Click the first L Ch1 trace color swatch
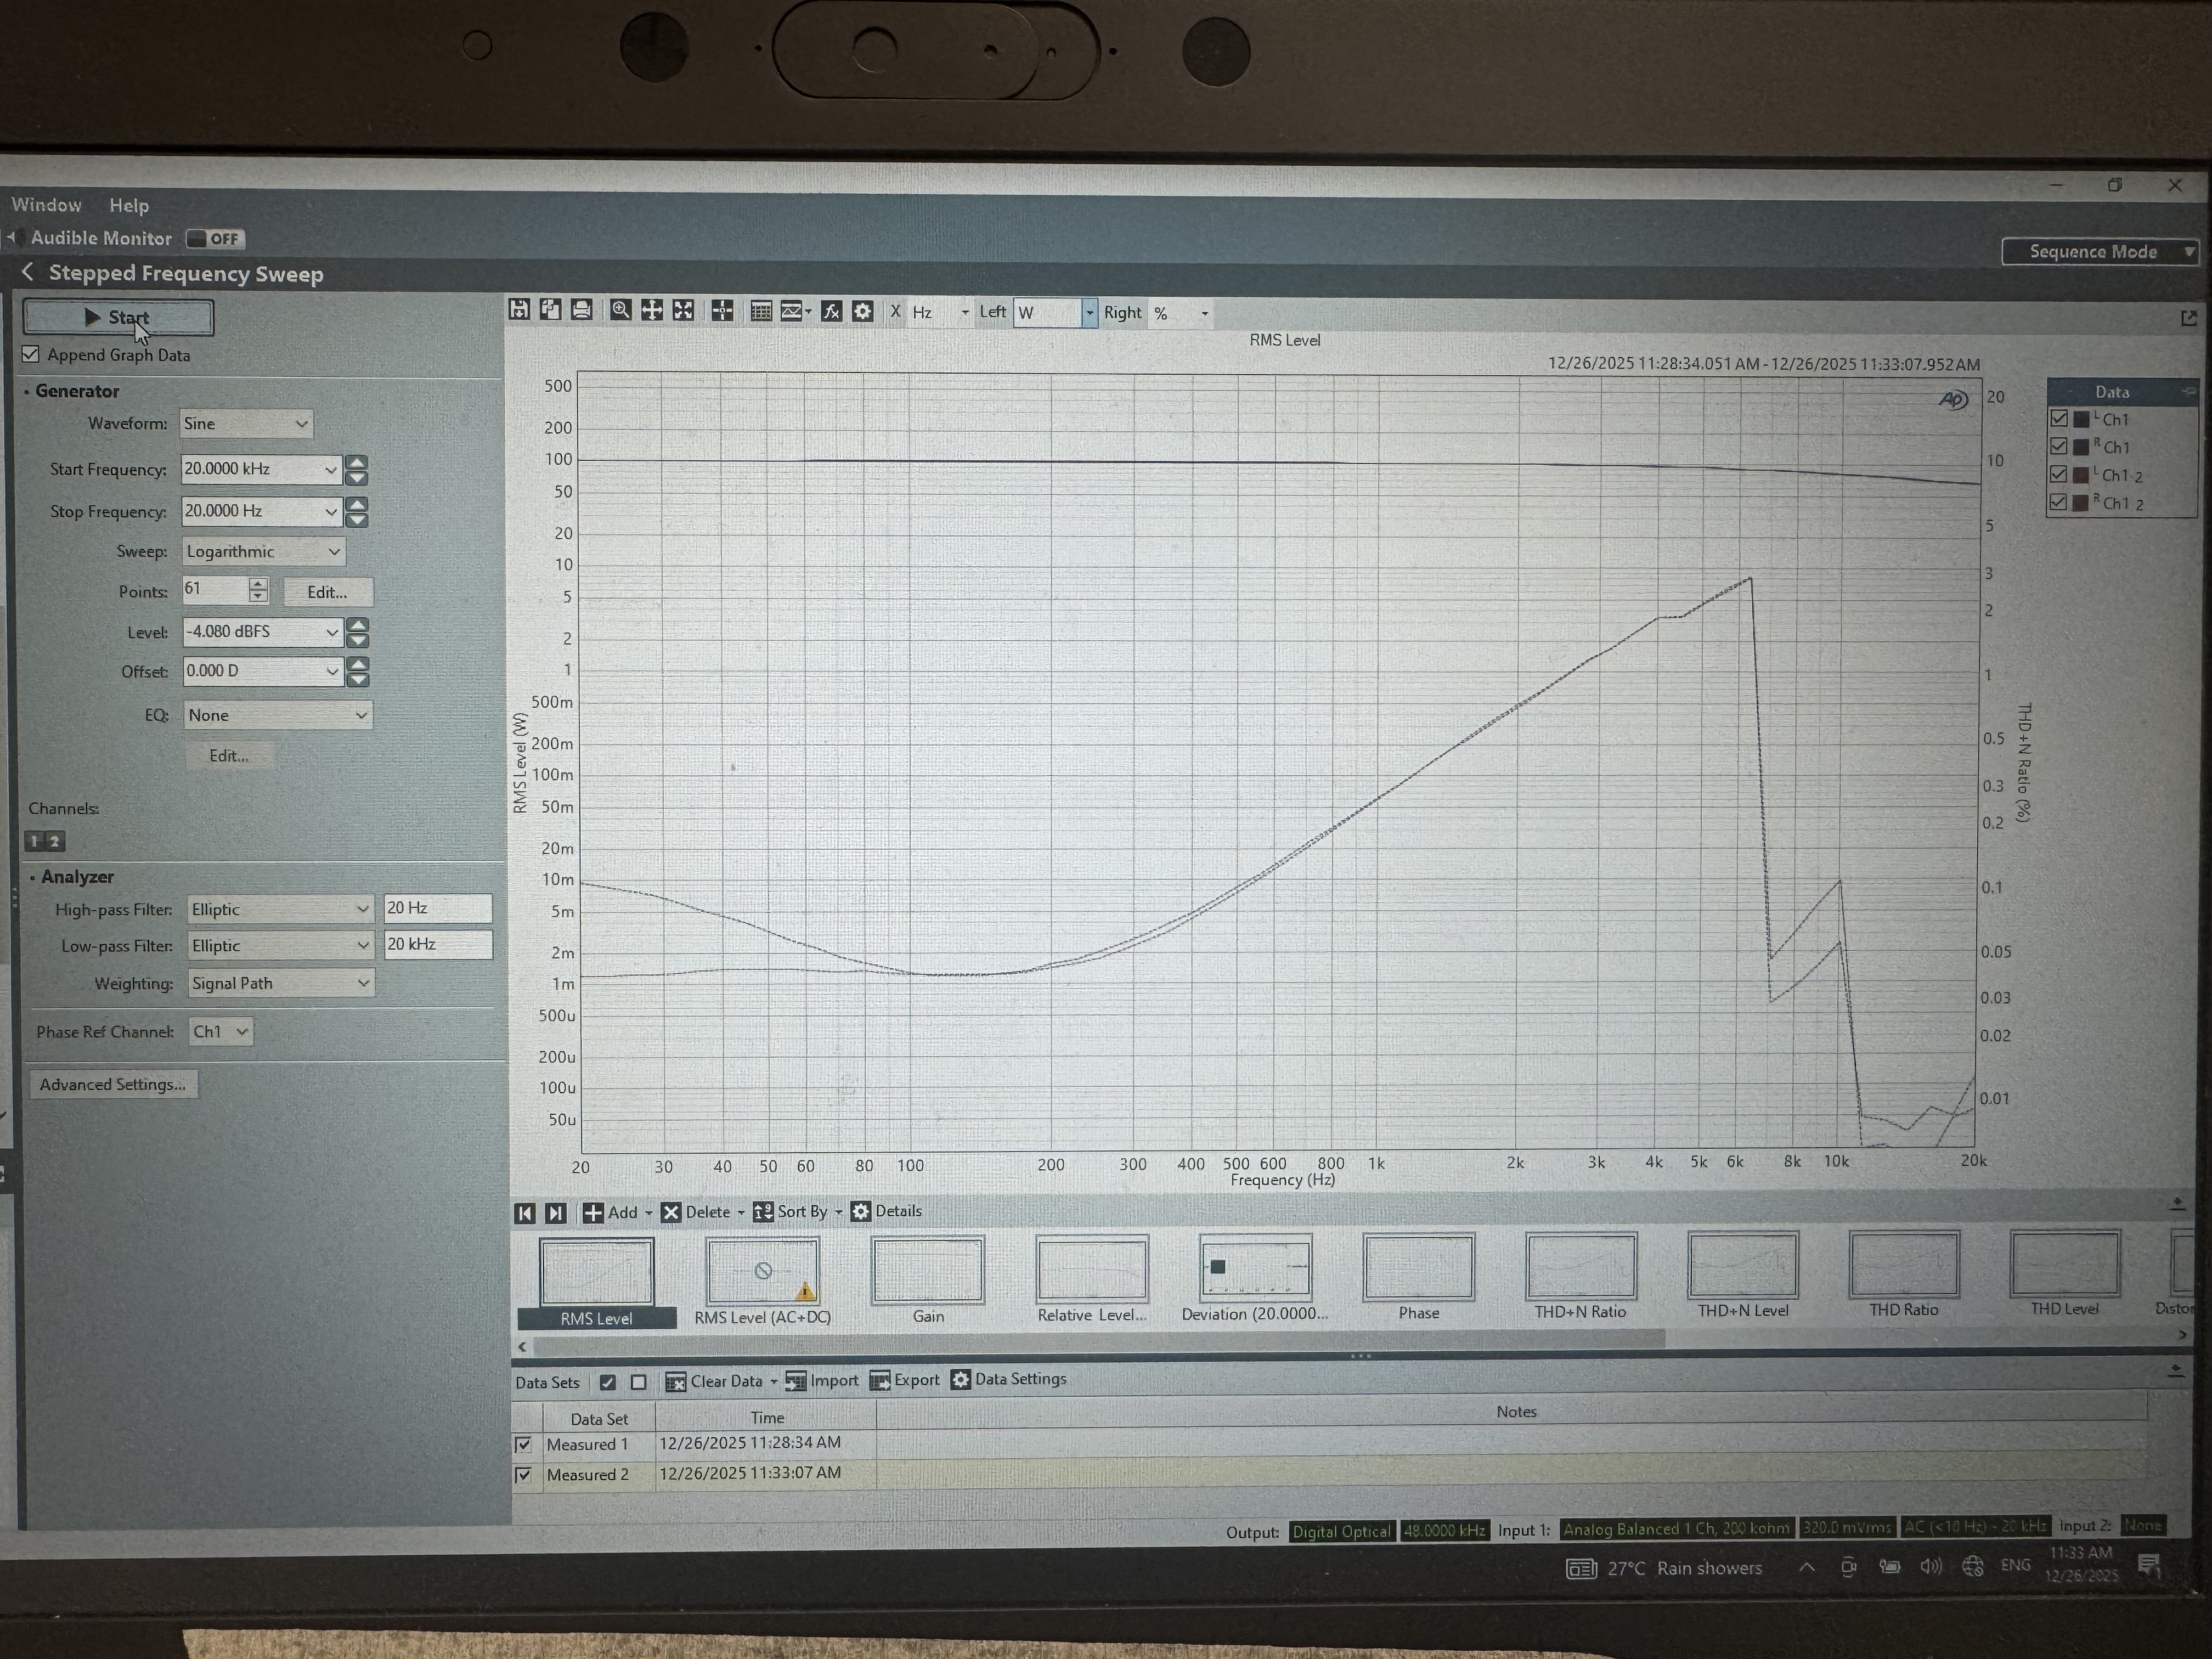 tap(2082, 419)
